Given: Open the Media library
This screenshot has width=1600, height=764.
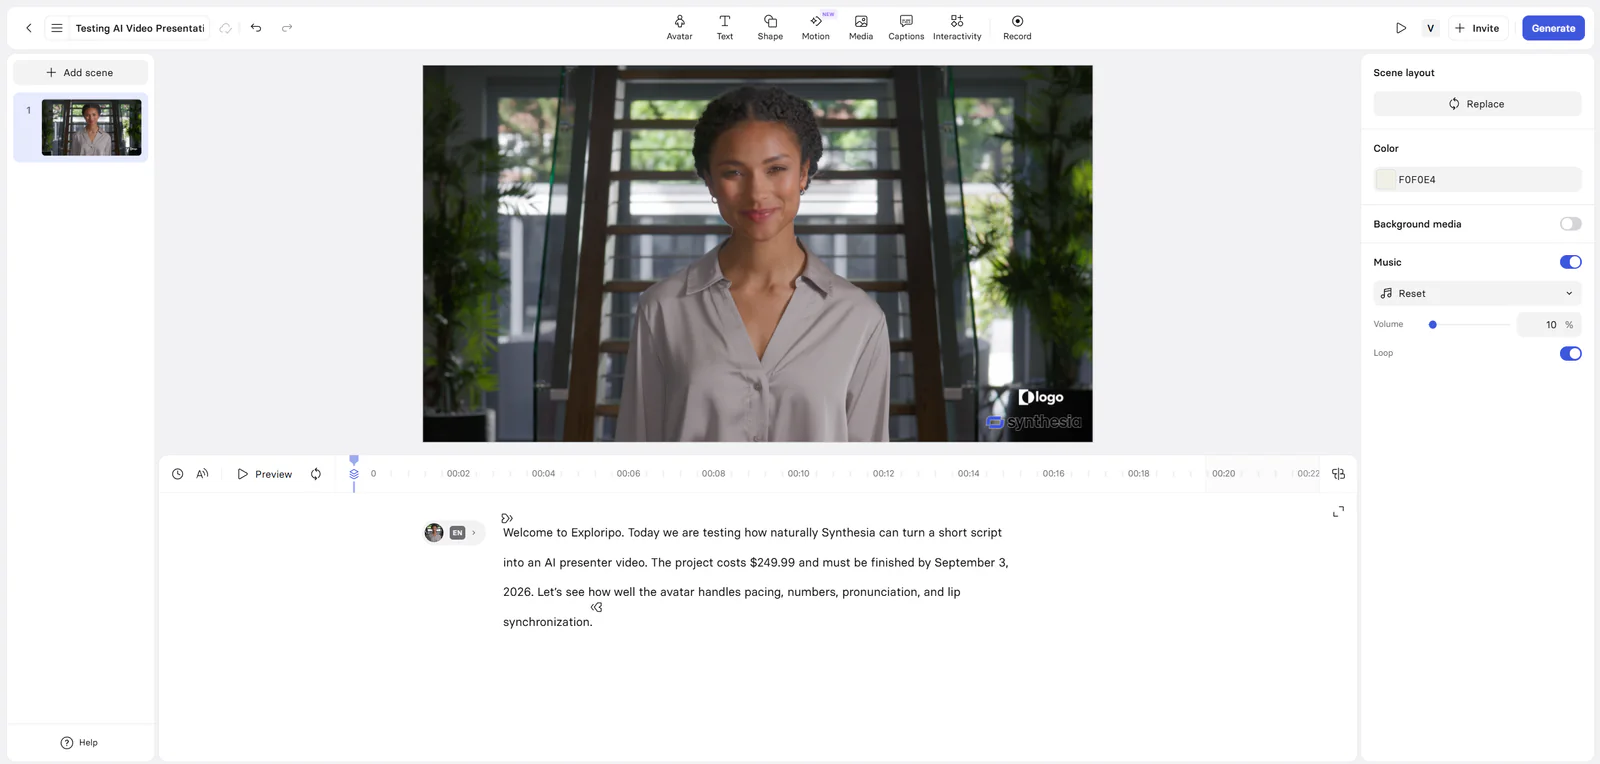Looking at the screenshot, I should 861,28.
